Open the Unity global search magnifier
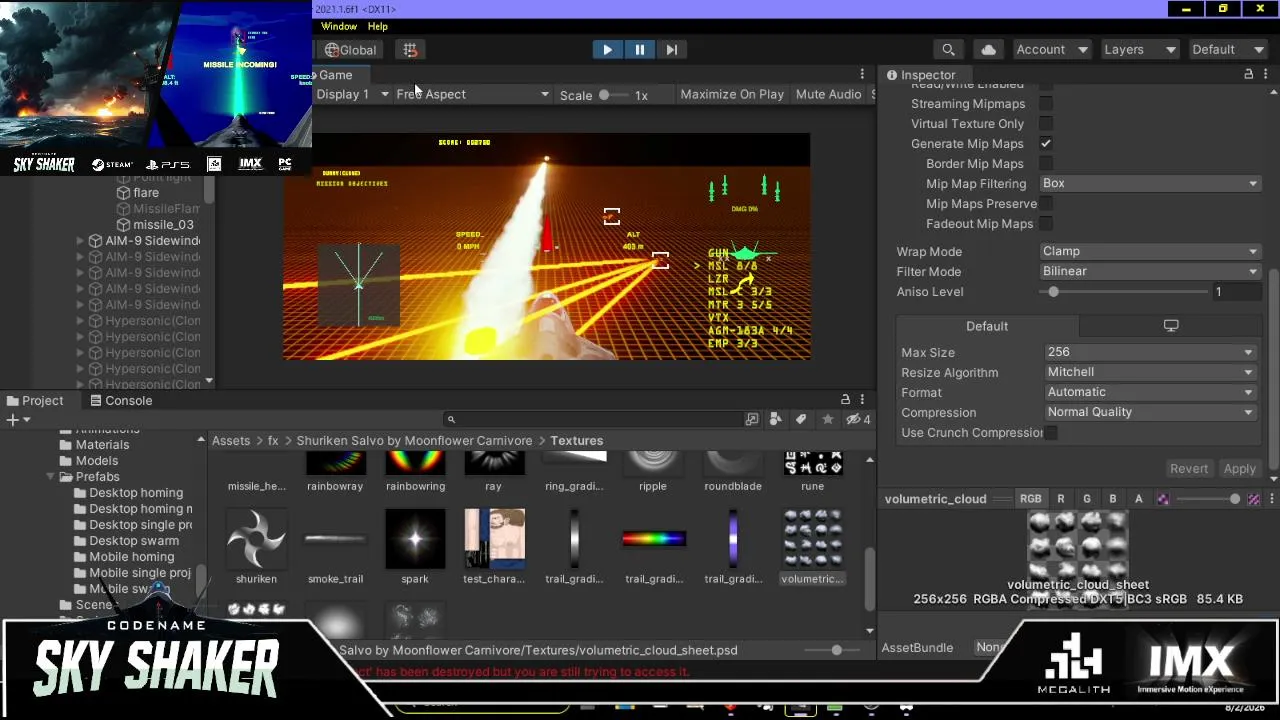This screenshot has width=1280, height=720. click(x=948, y=49)
